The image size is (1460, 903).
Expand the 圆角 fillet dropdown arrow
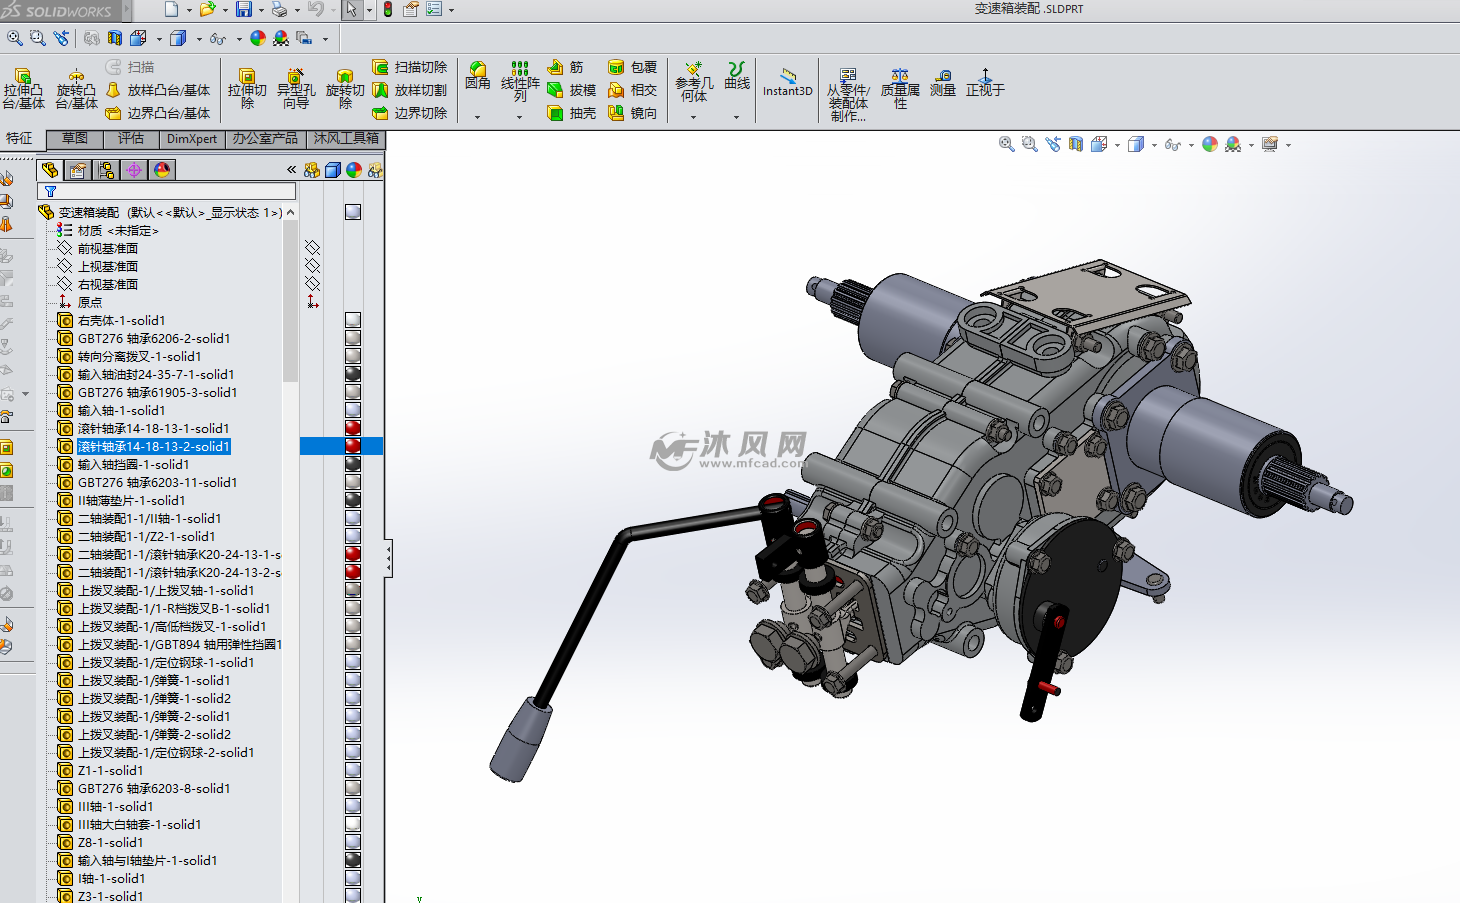coord(477,117)
